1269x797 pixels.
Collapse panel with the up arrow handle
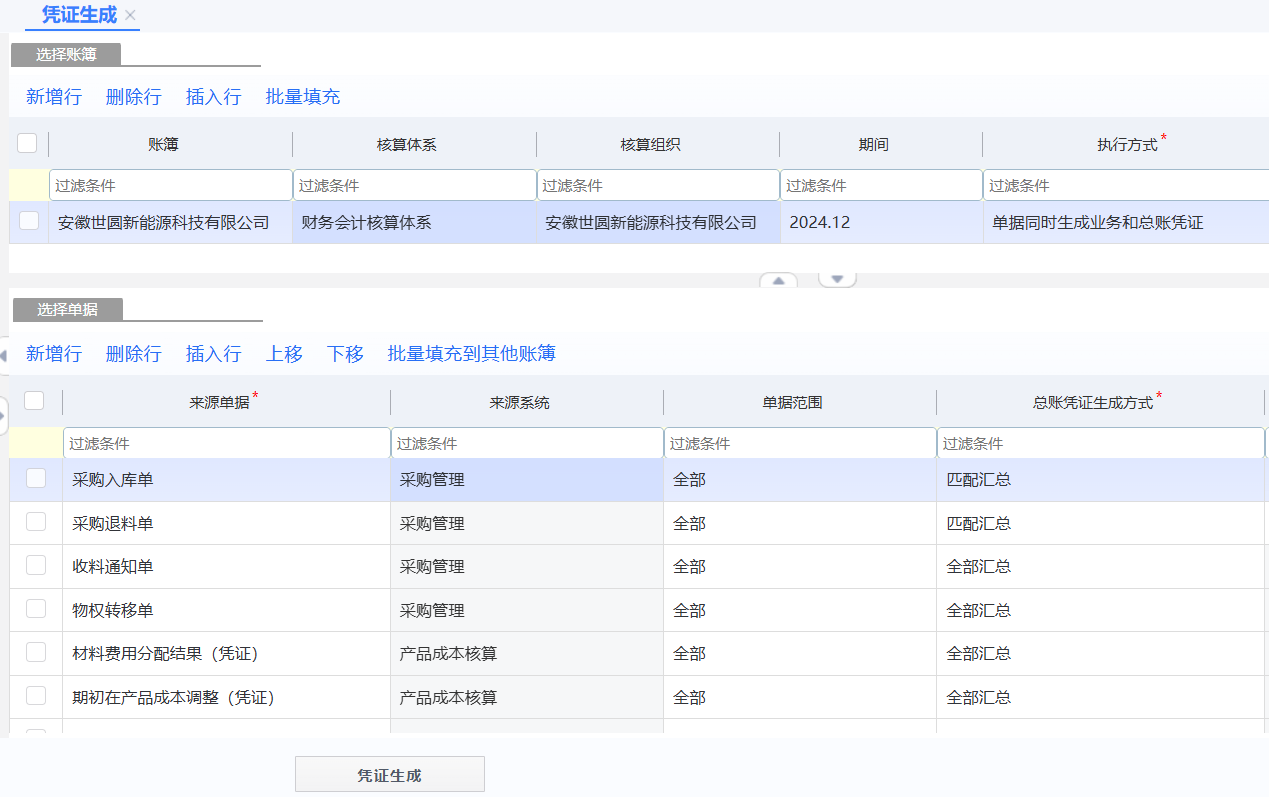[x=778, y=281]
